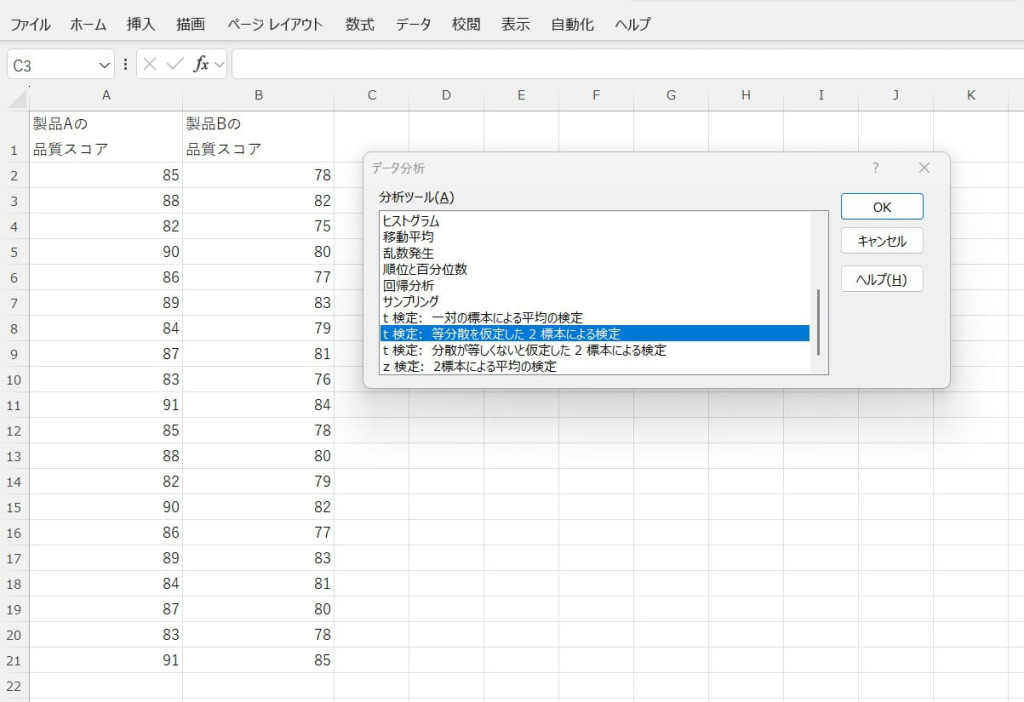The width and height of the screenshot is (1024, 702).
Task: Close the データ分析 dialog
Action: coord(924,168)
